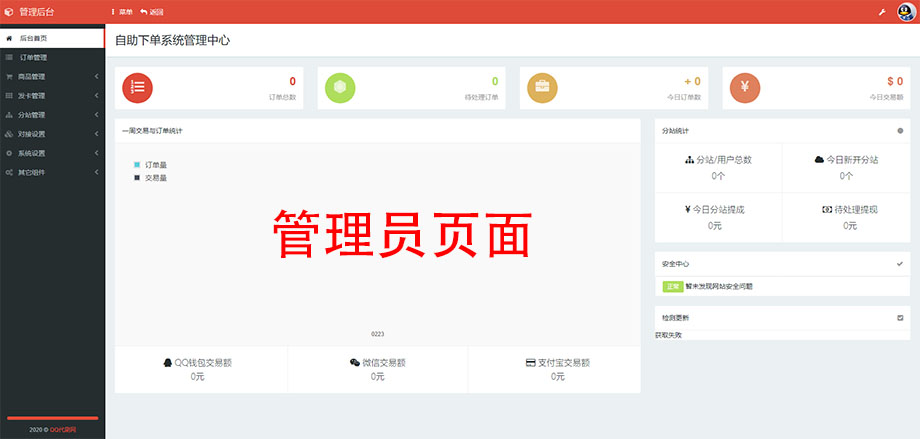Expand the 其它组件 chevron arrow
Screen dimensions: 920x439
pyautogui.click(x=97, y=173)
